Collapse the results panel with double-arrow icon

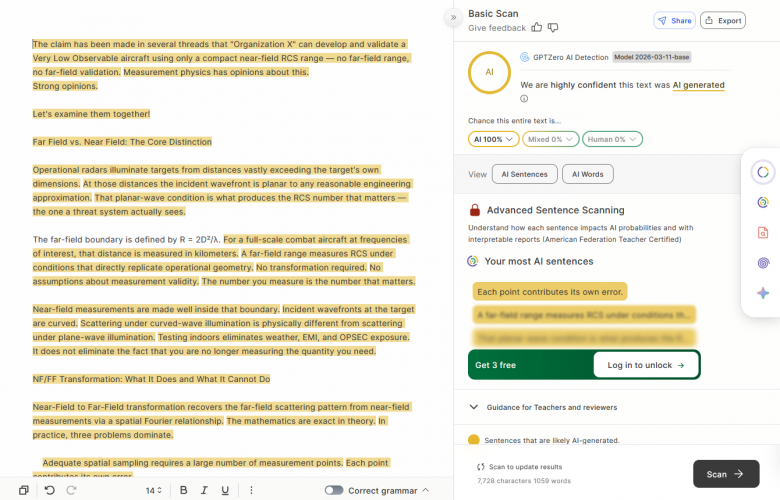pyautogui.click(x=453, y=18)
